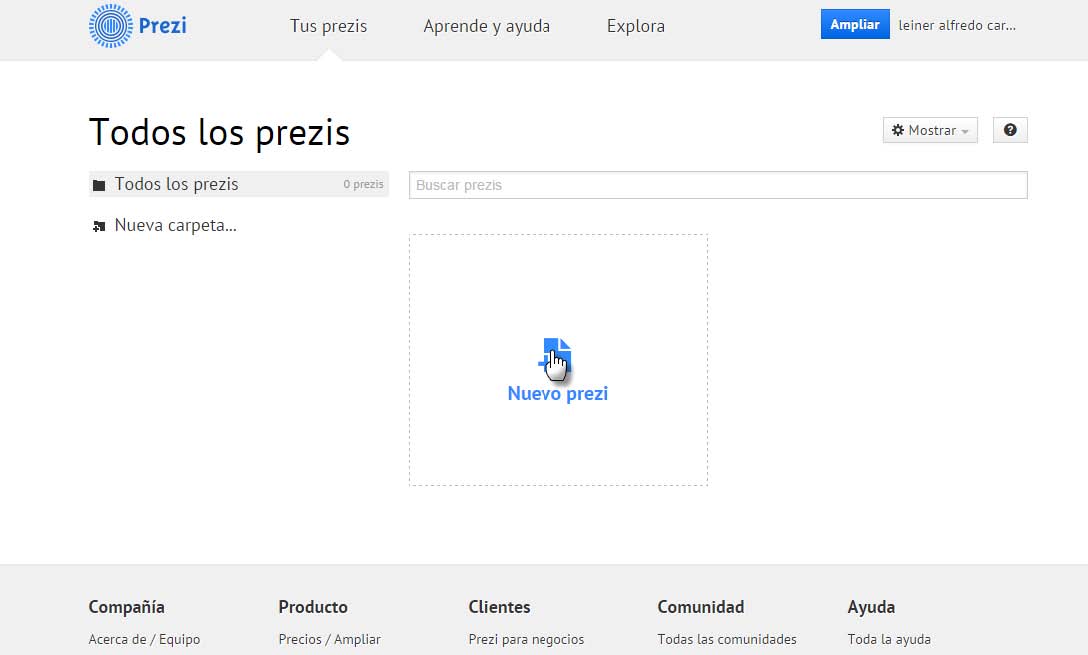Select the Explora navigation item
1088x655 pixels.
635,26
